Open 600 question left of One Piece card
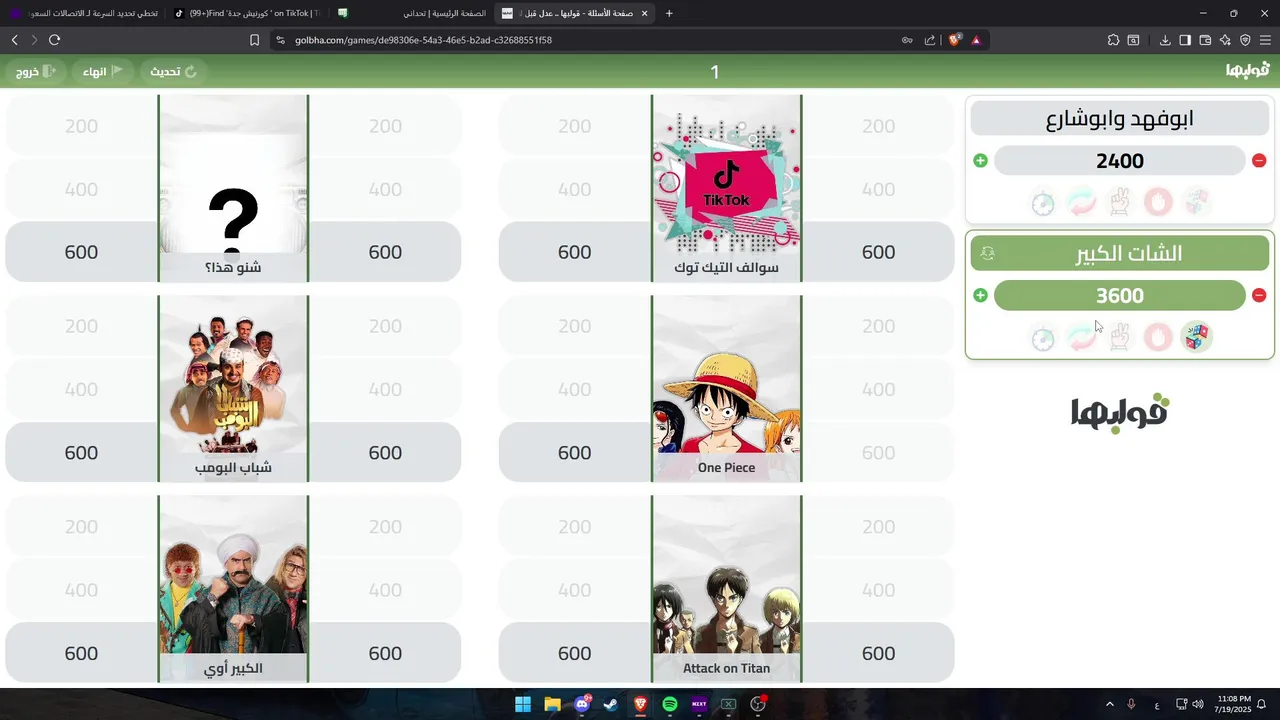 coord(574,452)
